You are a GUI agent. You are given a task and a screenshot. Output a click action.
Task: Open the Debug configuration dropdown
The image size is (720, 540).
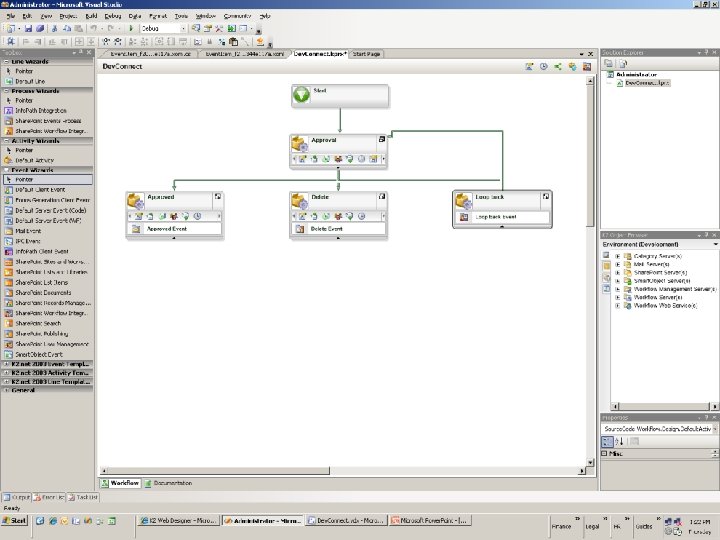pos(183,28)
